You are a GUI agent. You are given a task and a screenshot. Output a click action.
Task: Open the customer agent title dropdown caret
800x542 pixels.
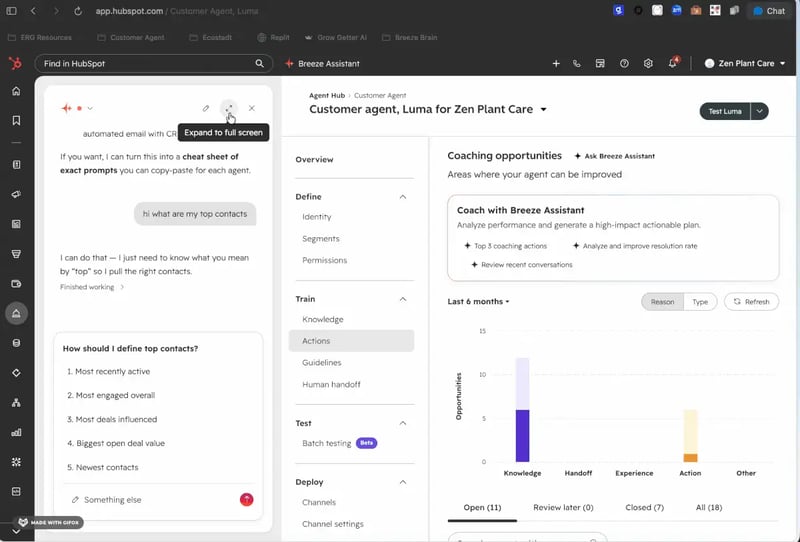543,109
